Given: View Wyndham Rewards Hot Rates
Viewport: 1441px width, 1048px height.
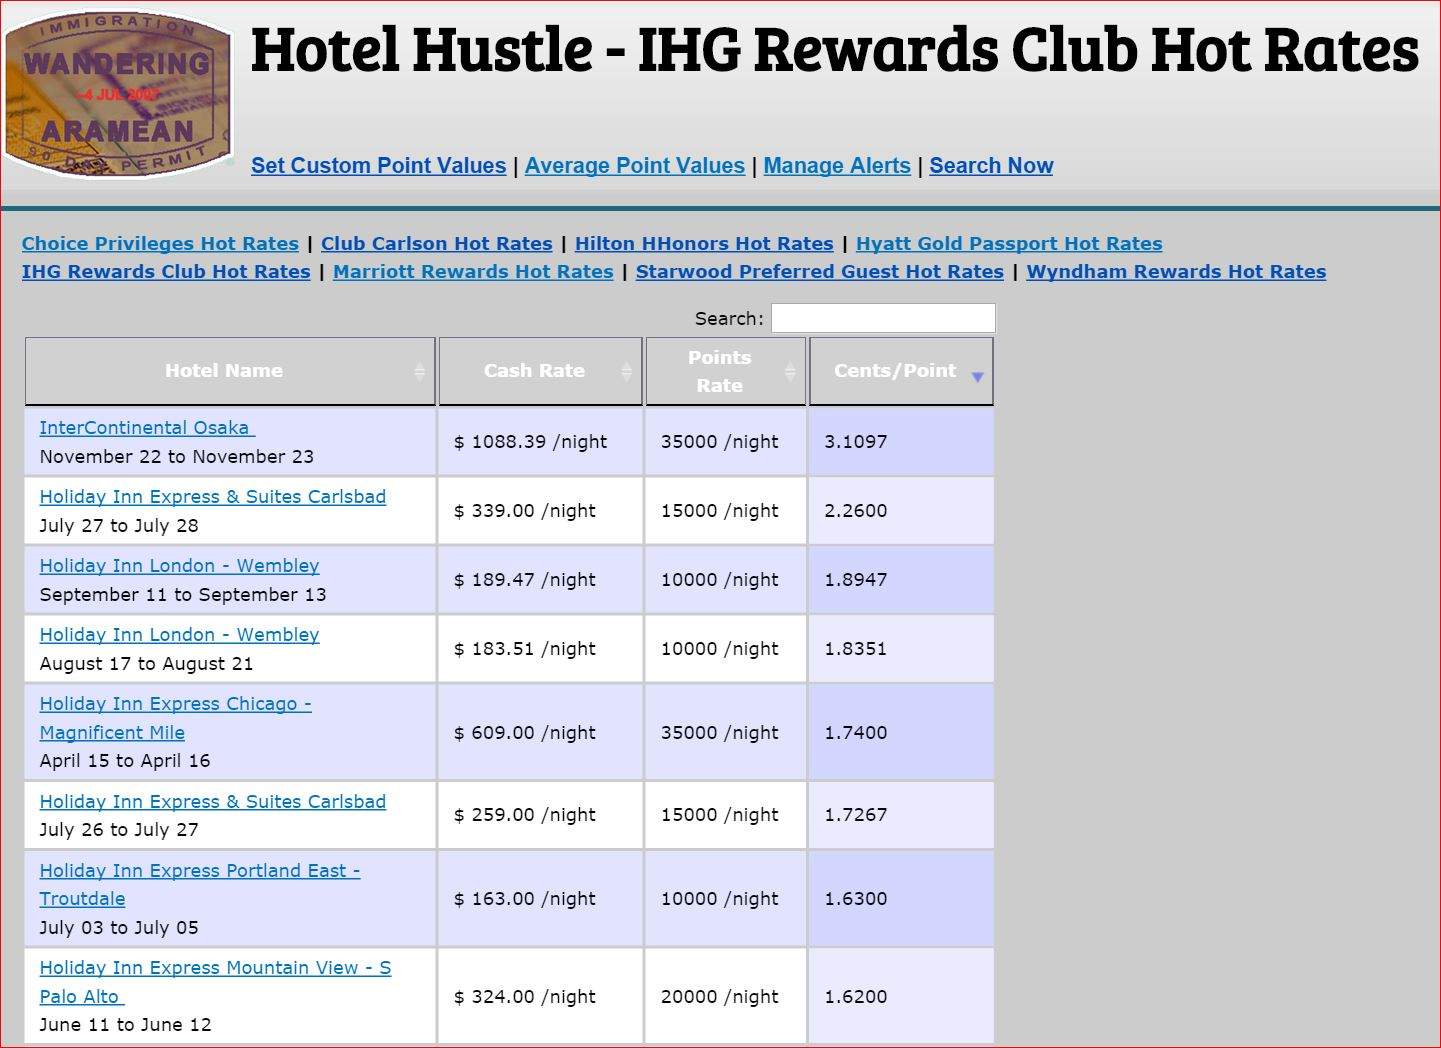Looking at the screenshot, I should tap(1175, 272).
